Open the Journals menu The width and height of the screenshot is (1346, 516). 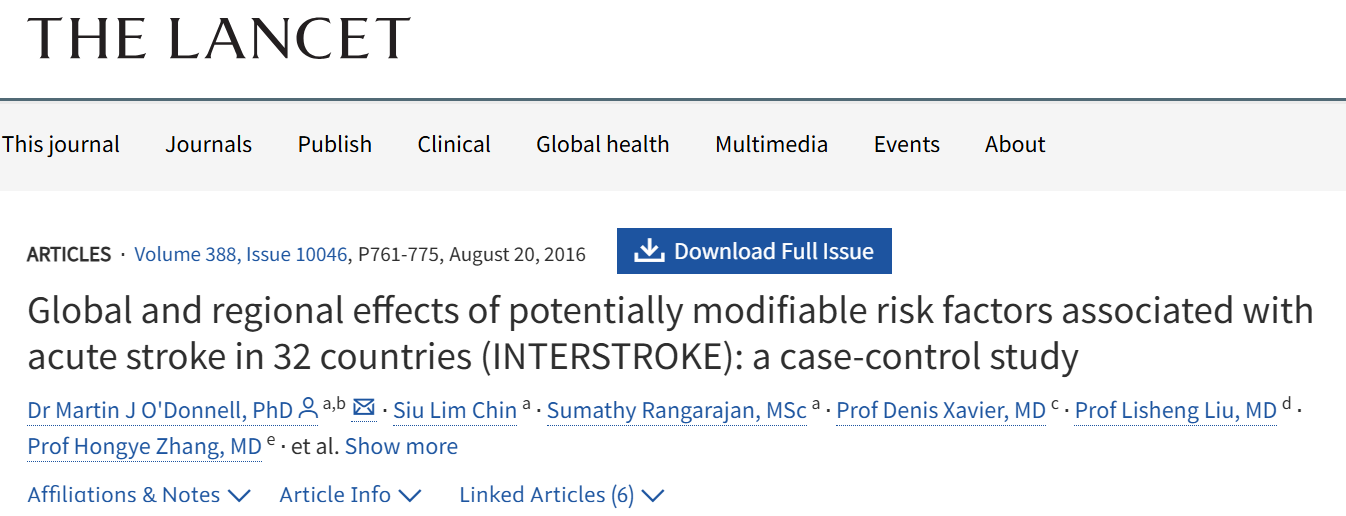click(209, 144)
